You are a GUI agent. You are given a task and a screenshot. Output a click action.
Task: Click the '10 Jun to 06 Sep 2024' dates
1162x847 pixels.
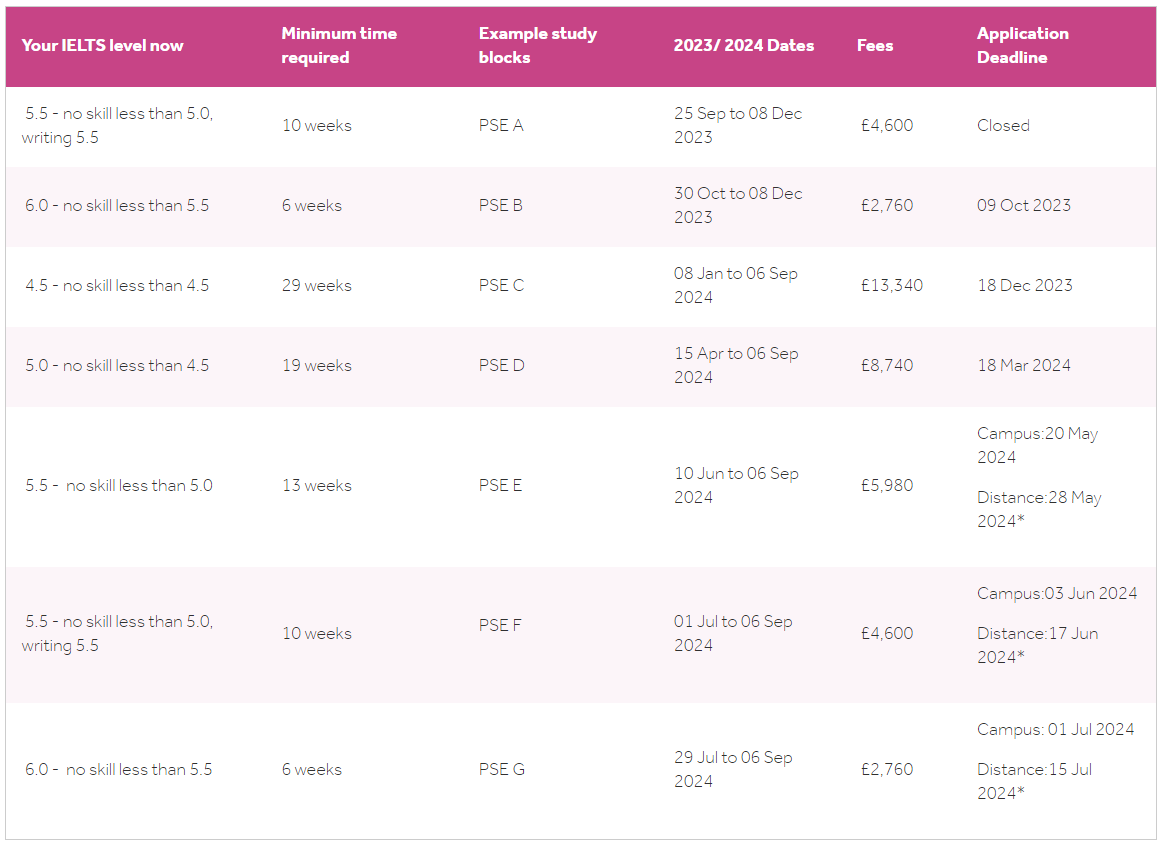tap(736, 485)
